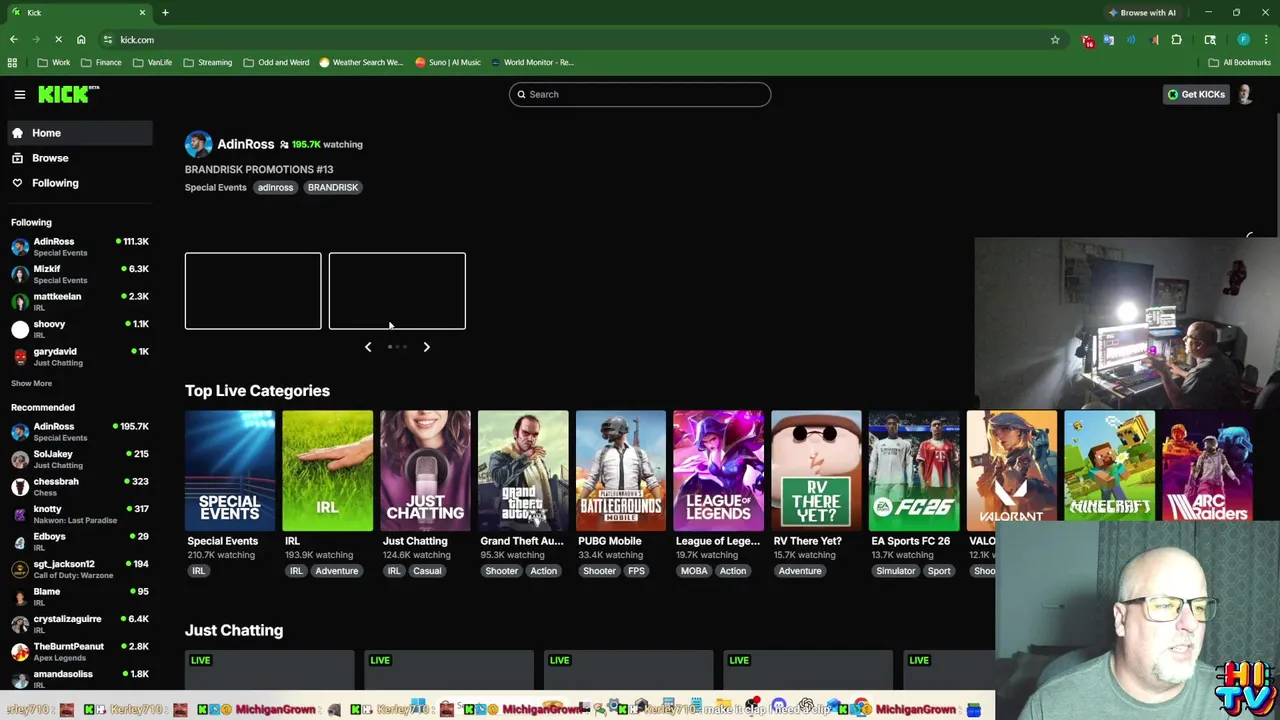Open the RV There Yet? category thumbnail
The height and width of the screenshot is (720, 1280).
[x=816, y=470]
